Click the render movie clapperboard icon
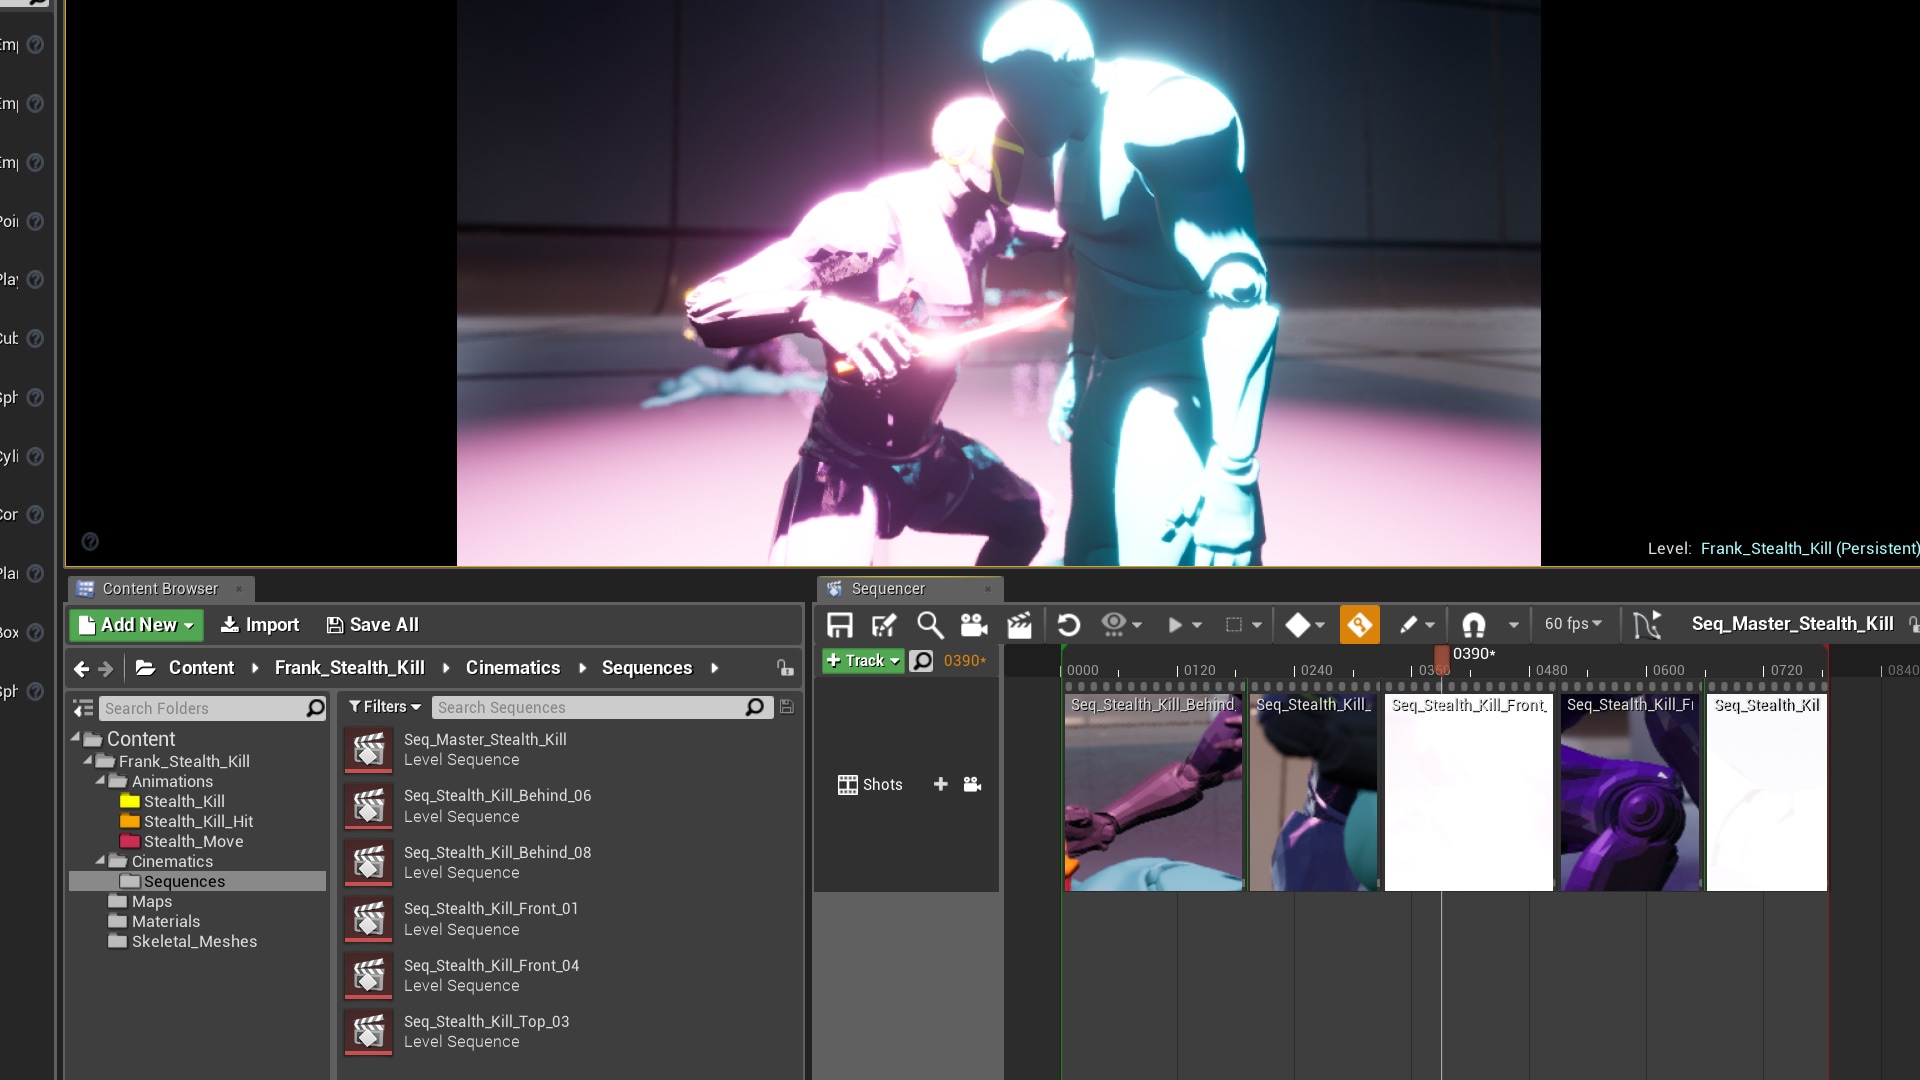The width and height of the screenshot is (1920, 1080). pyautogui.click(x=1019, y=625)
